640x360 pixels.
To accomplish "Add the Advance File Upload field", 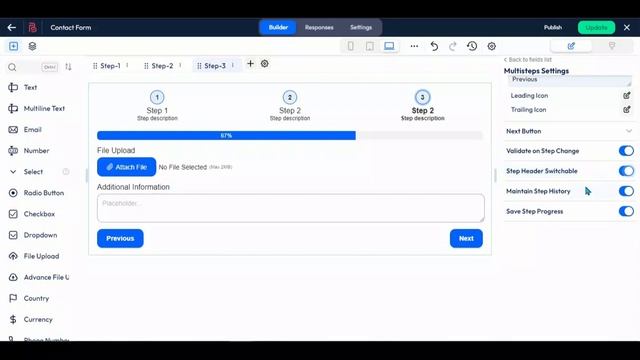I will click(x=39, y=277).
